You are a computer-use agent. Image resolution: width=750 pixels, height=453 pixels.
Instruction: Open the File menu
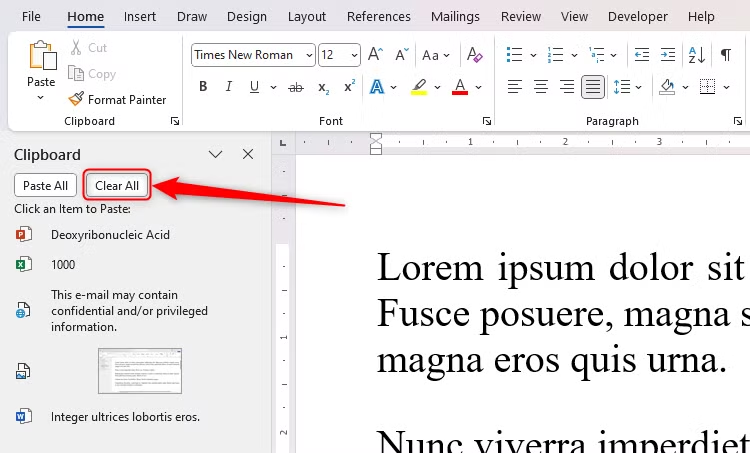tap(31, 16)
